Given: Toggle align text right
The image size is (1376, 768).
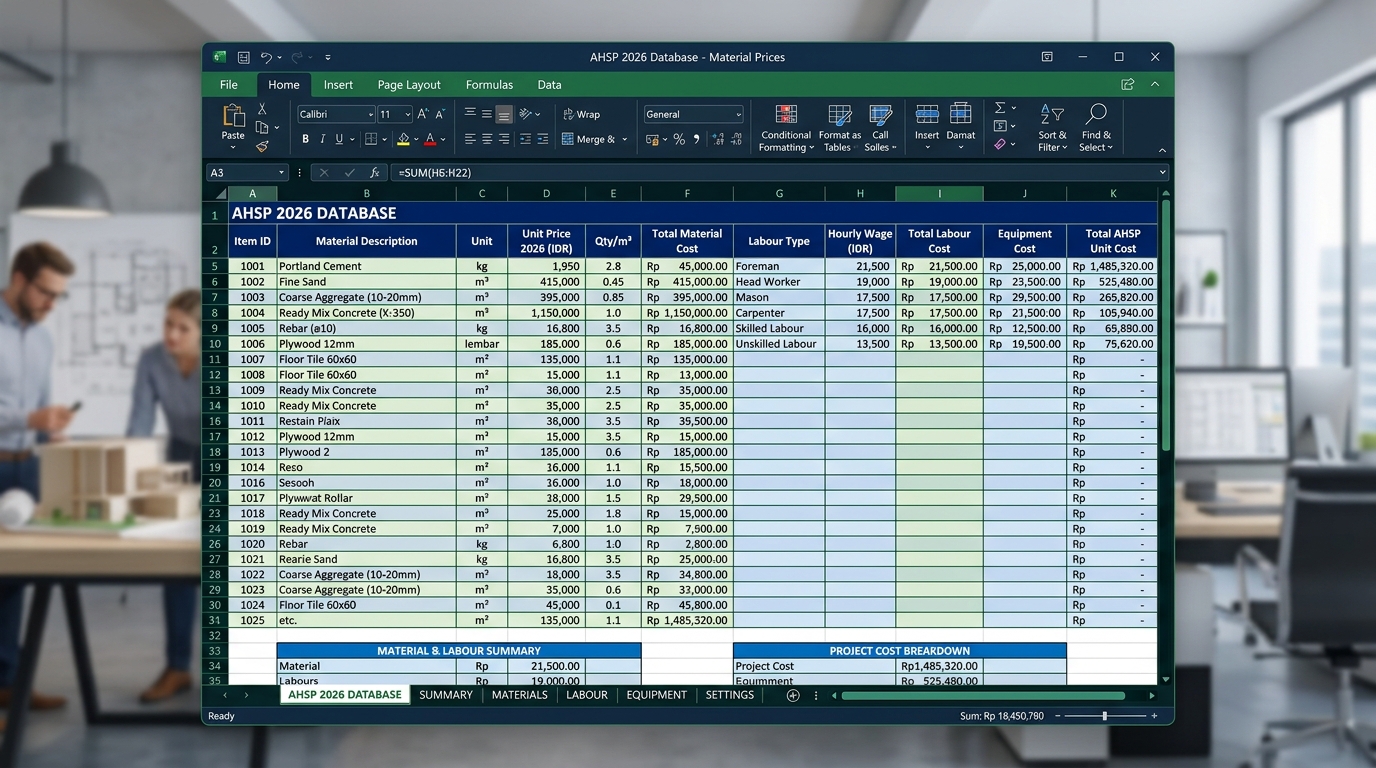Looking at the screenshot, I should [504, 139].
